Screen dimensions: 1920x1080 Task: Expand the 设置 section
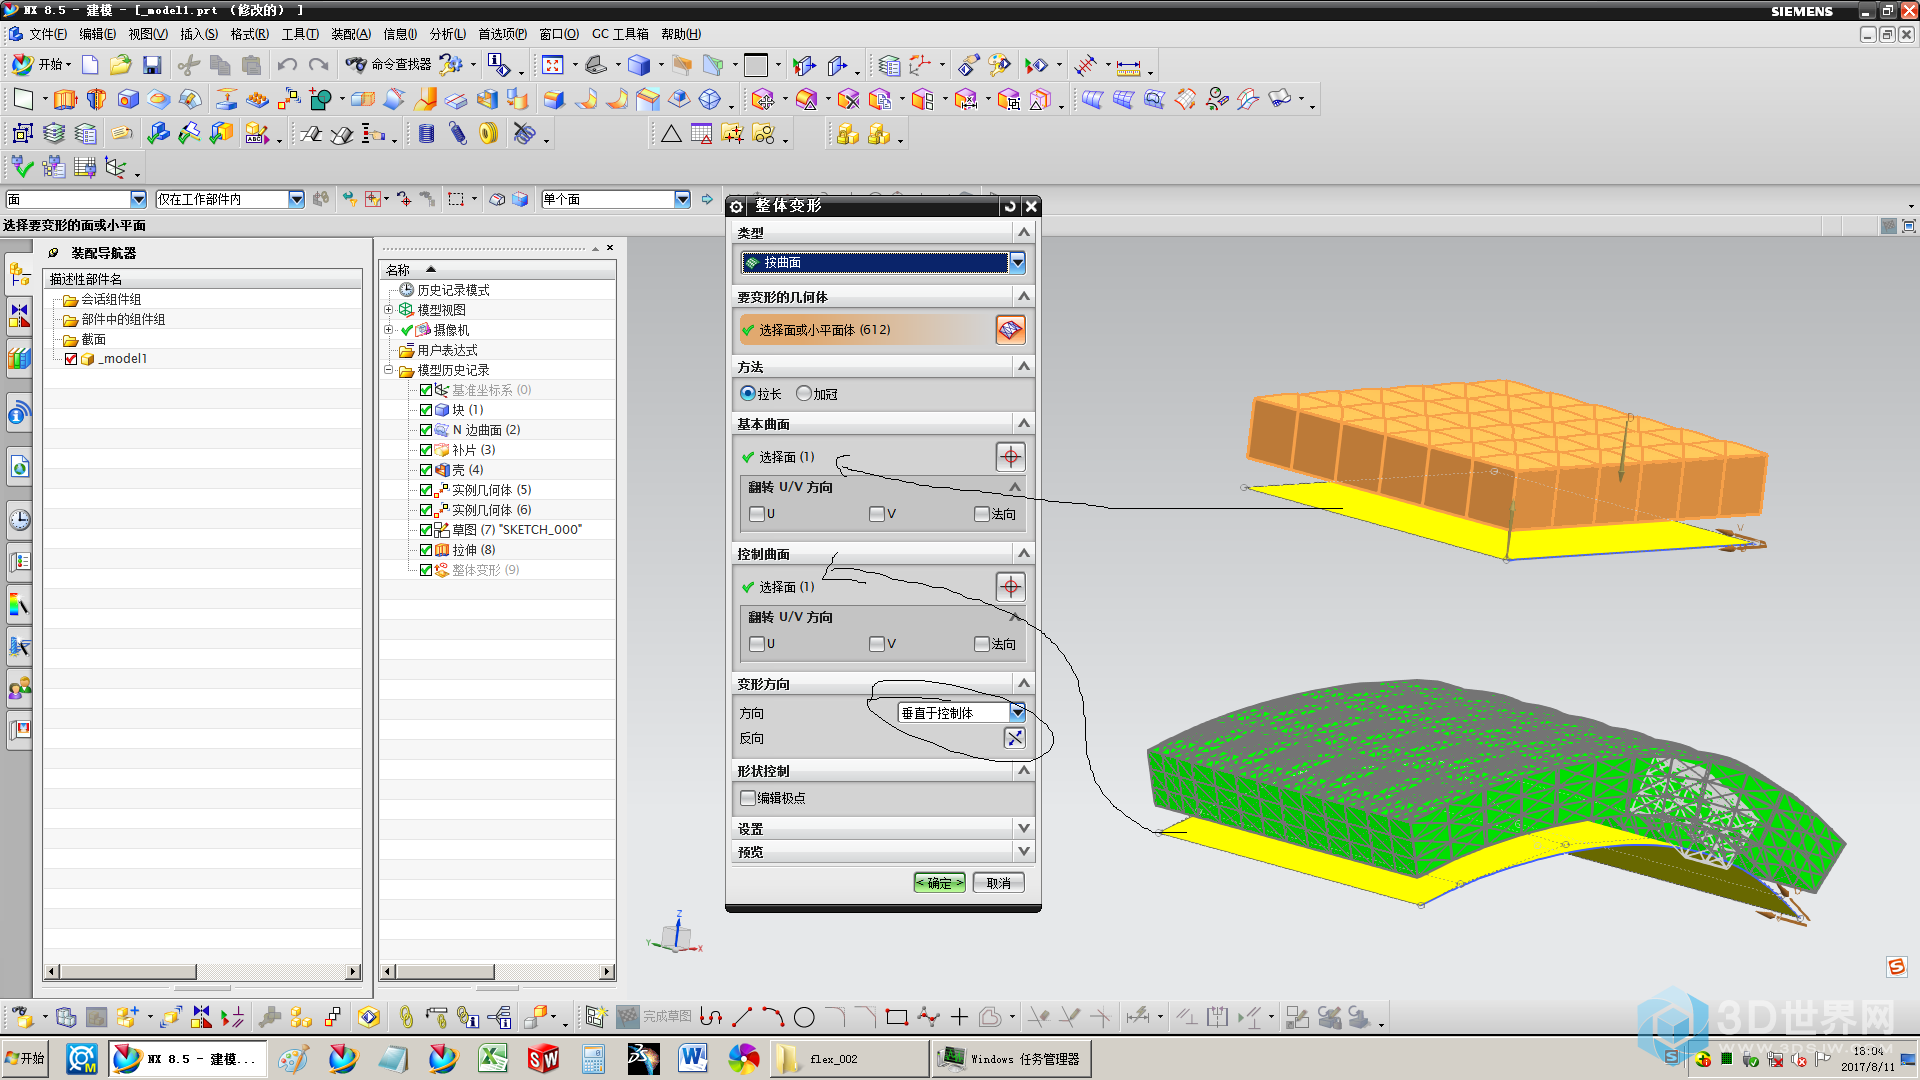[x=1023, y=828]
